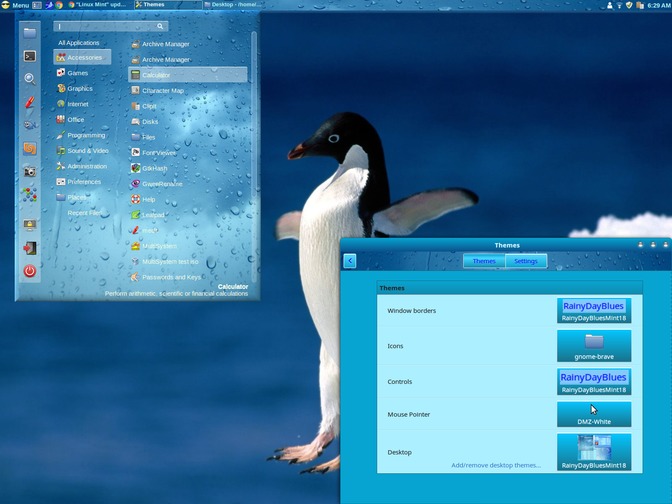The height and width of the screenshot is (504, 672).
Task: Switch to Linux Mint Chrome window in panel
Action: click(x=98, y=5)
